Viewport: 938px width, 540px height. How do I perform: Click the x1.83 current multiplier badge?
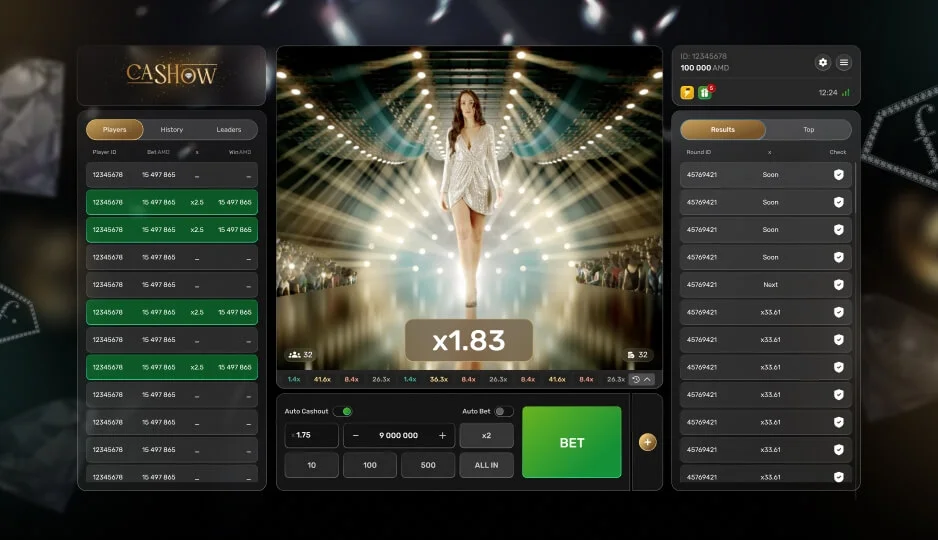coord(469,340)
